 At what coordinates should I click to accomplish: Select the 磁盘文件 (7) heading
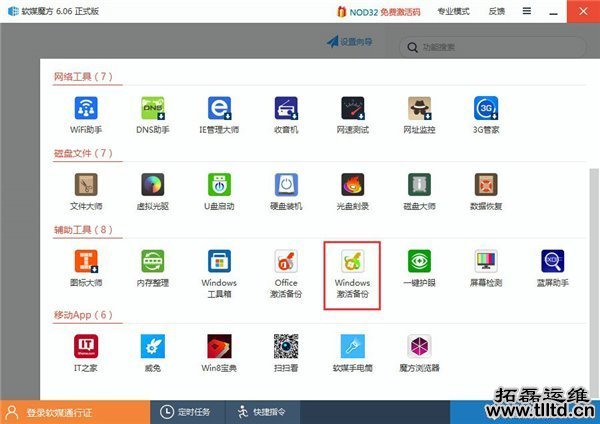(83, 153)
